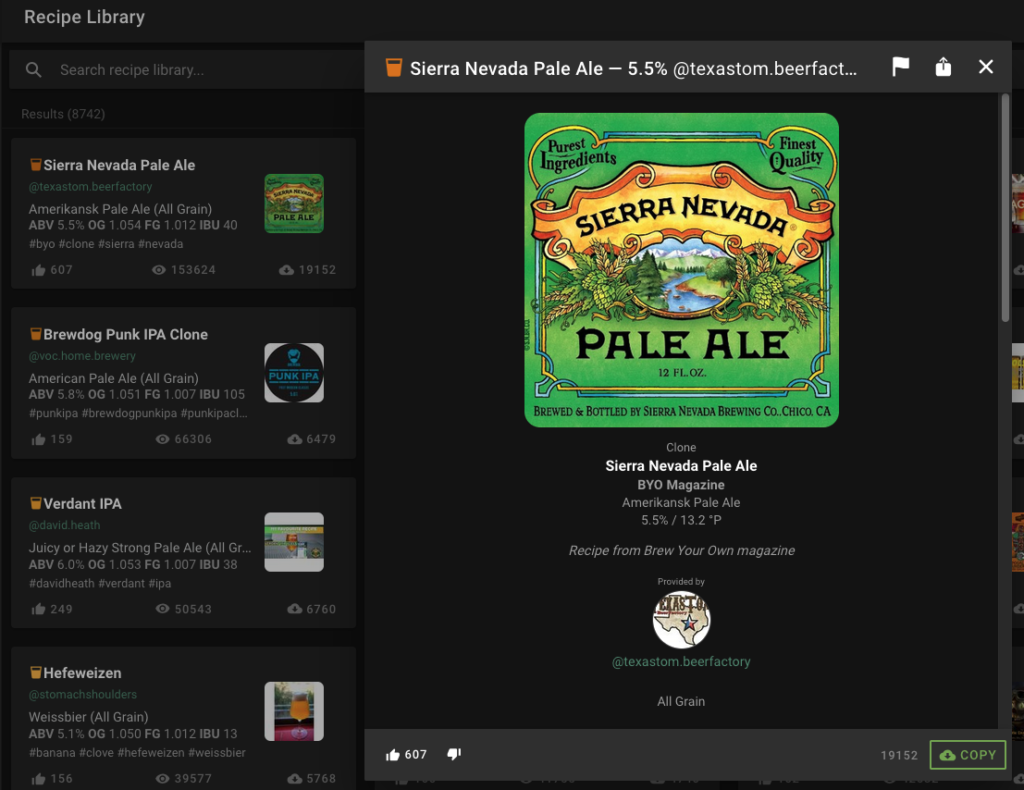Viewport: 1024px width, 790px height.
Task: Click the search magnifier icon
Action: [33, 70]
